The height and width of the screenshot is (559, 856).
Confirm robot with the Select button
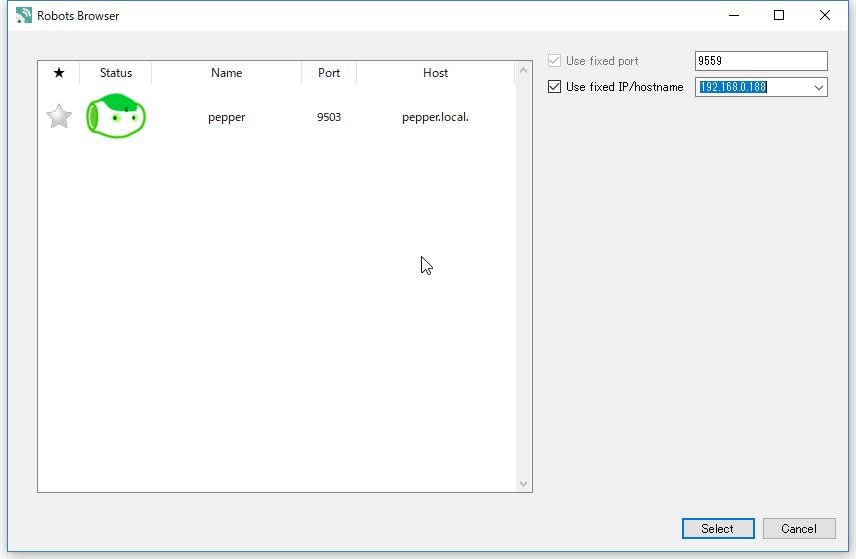pyautogui.click(x=718, y=528)
